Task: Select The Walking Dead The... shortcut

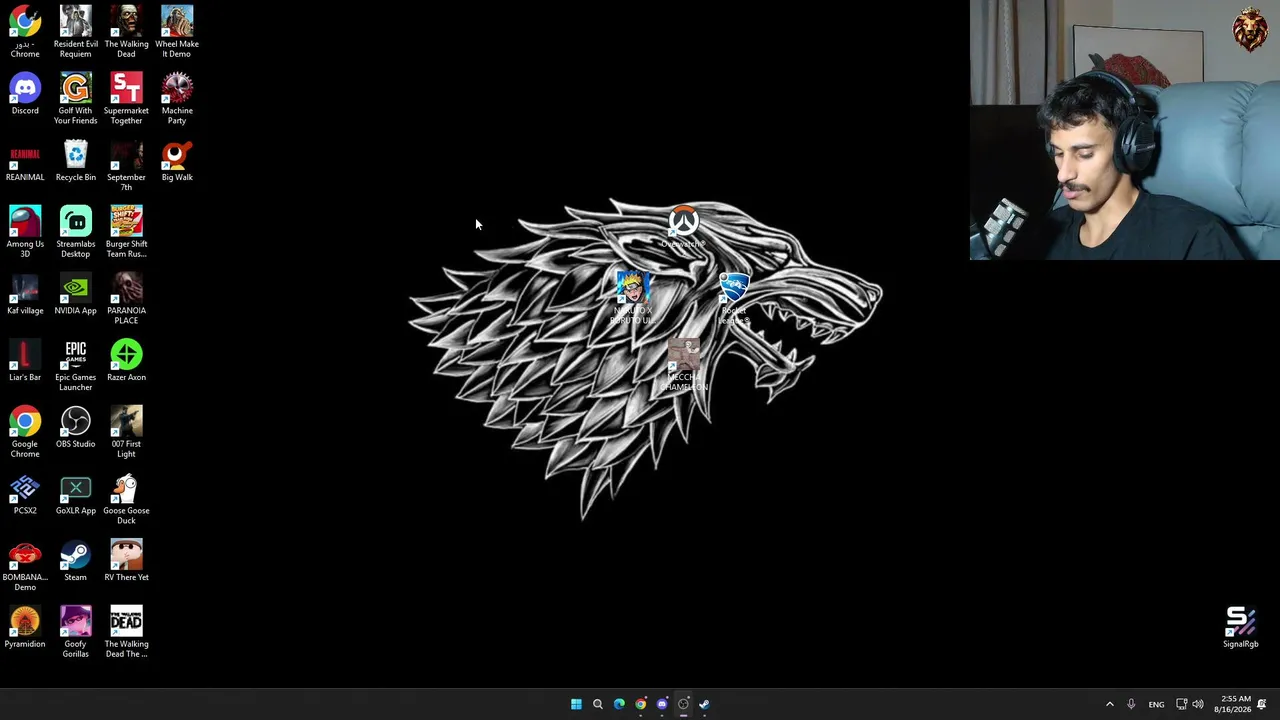Action: tap(126, 633)
